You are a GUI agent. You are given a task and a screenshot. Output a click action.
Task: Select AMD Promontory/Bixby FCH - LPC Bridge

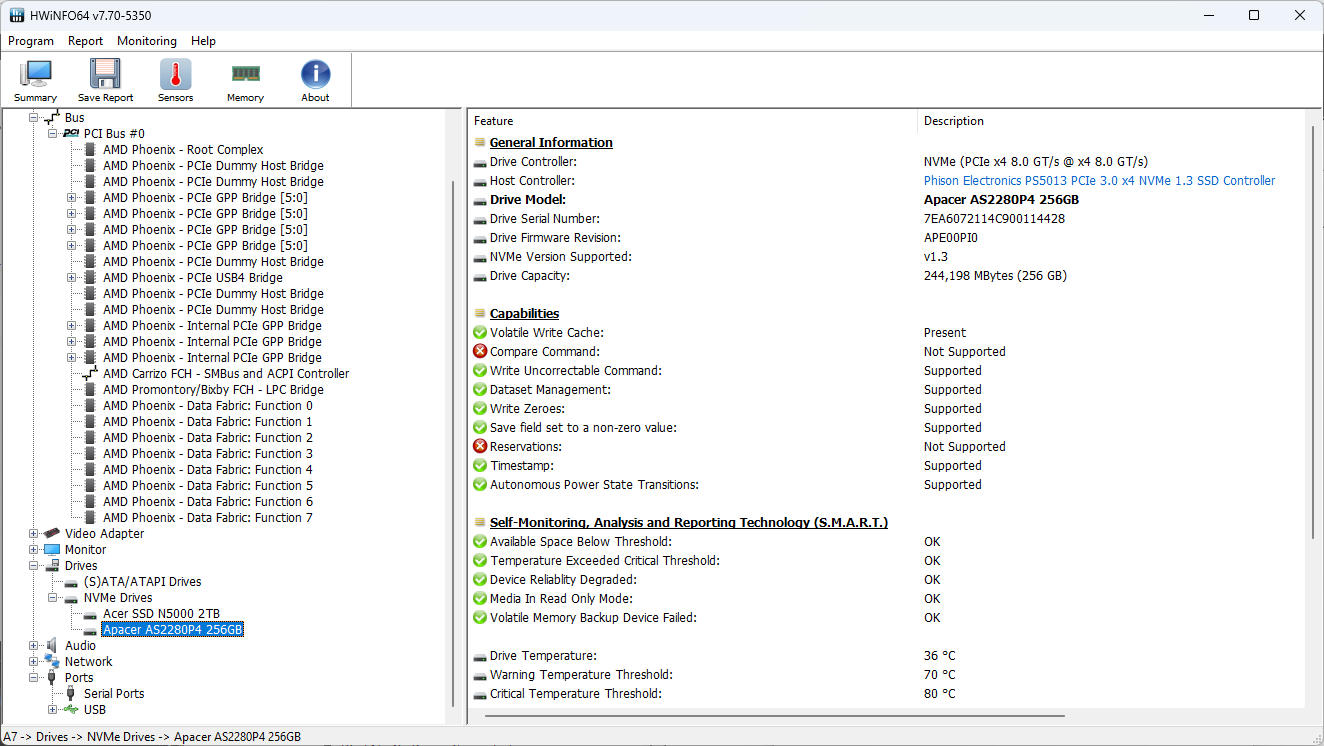click(x=213, y=390)
